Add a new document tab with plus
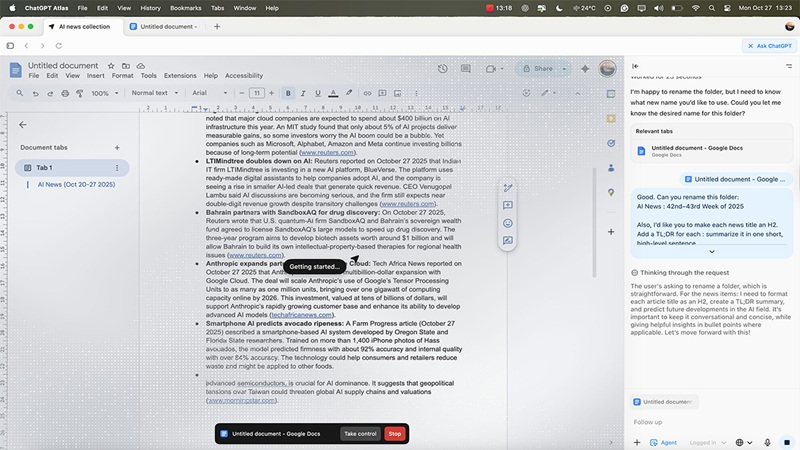 tap(117, 147)
